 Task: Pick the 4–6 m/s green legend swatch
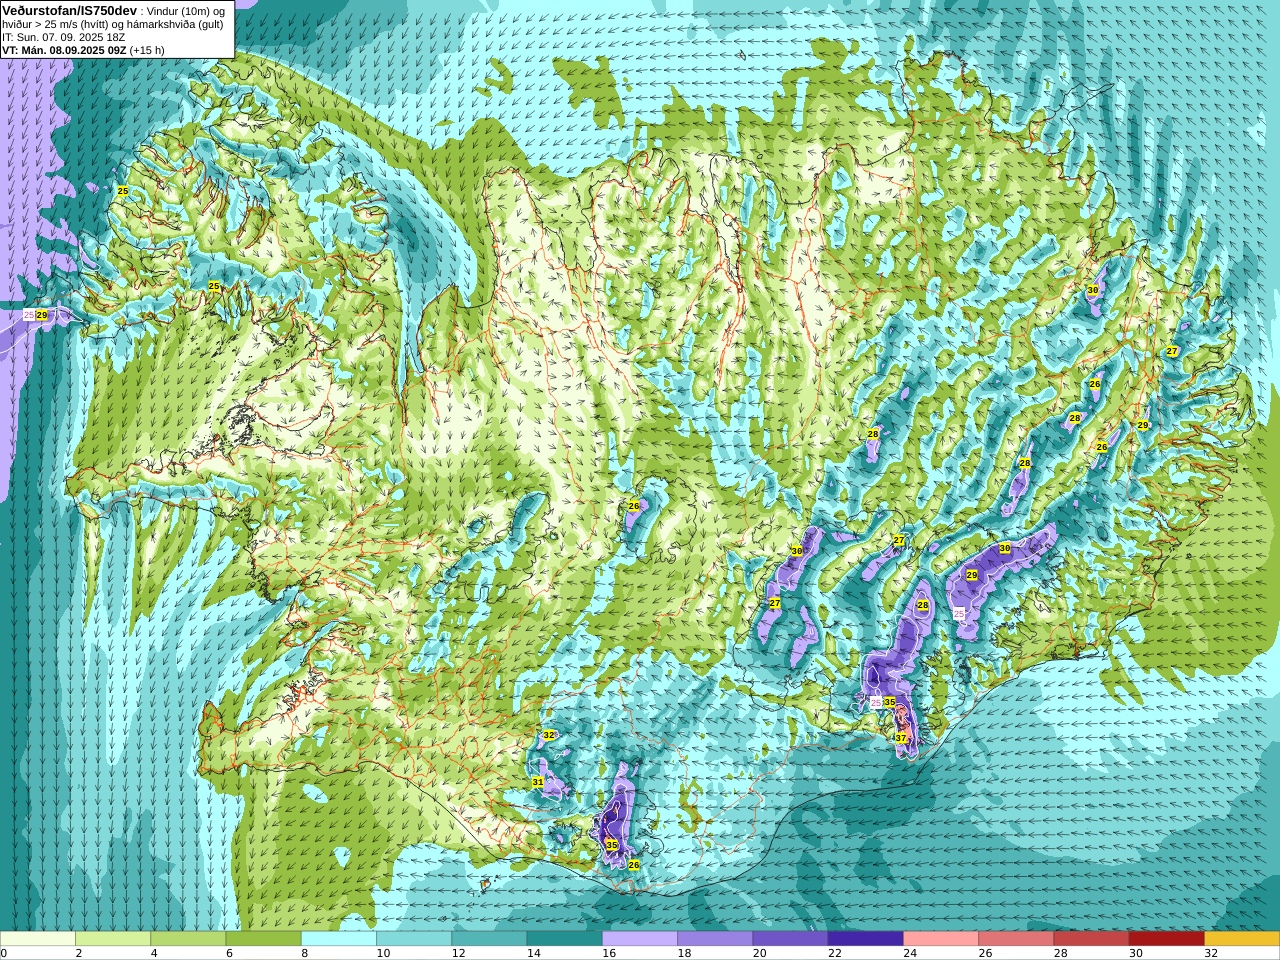coord(188,939)
